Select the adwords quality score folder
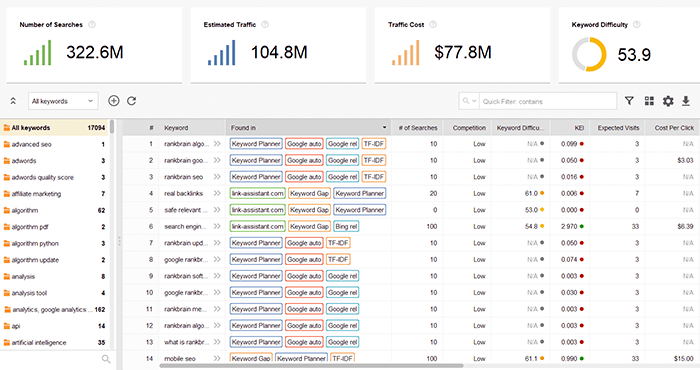Image resolution: width=700 pixels, height=370 pixels. tap(54, 177)
